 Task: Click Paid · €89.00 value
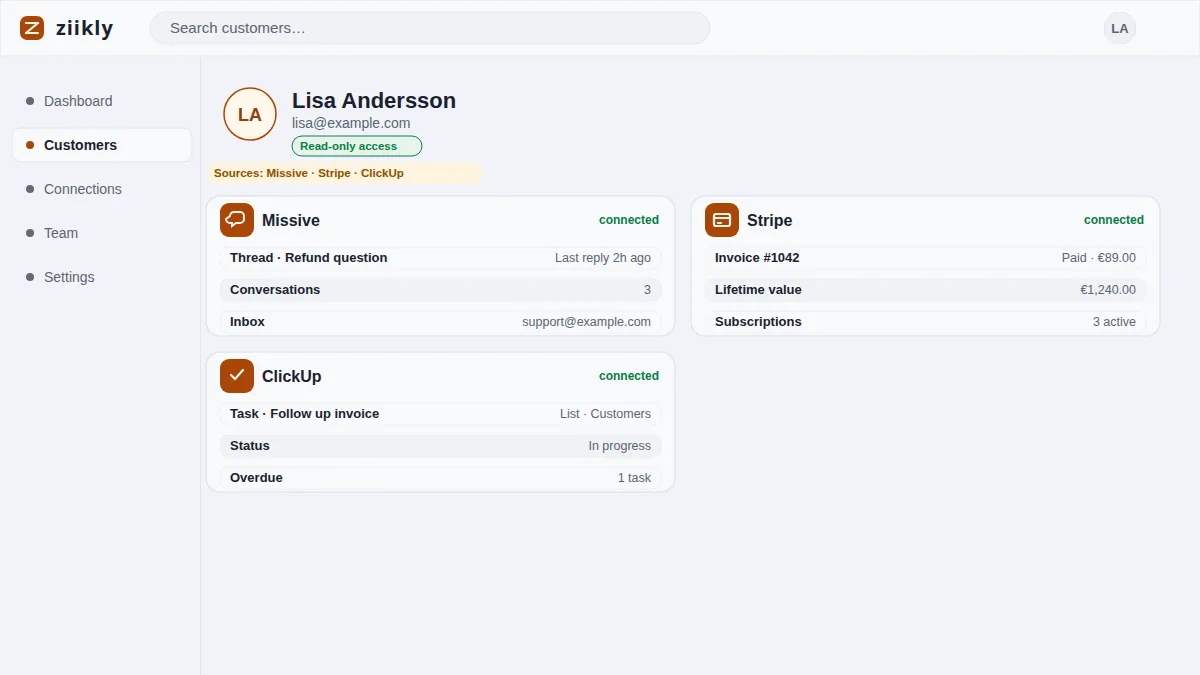(1099, 258)
